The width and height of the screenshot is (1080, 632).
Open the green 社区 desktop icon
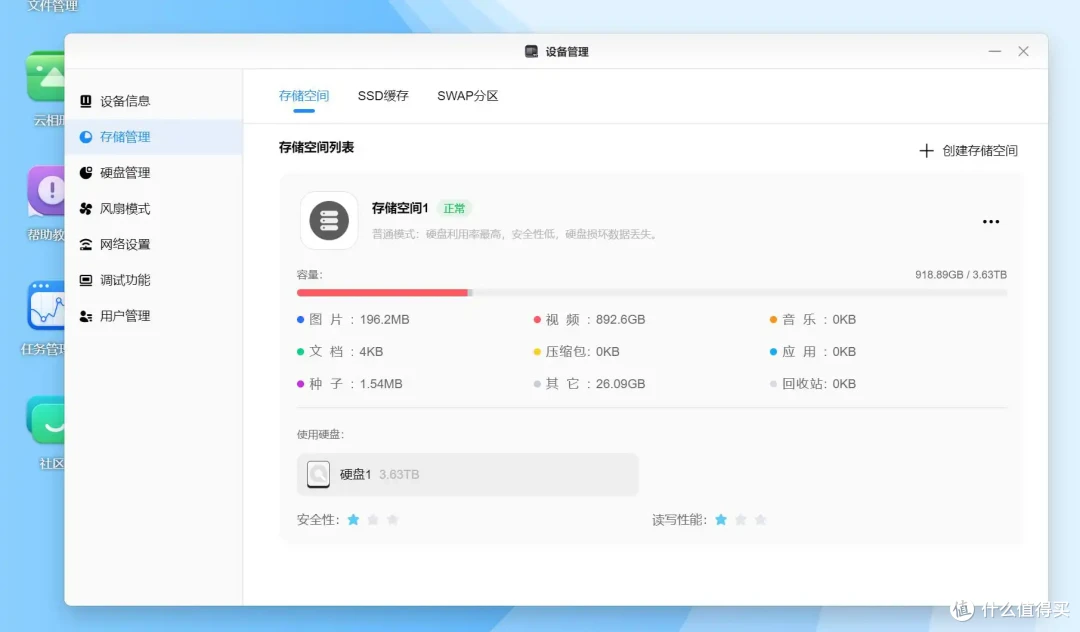[46, 420]
